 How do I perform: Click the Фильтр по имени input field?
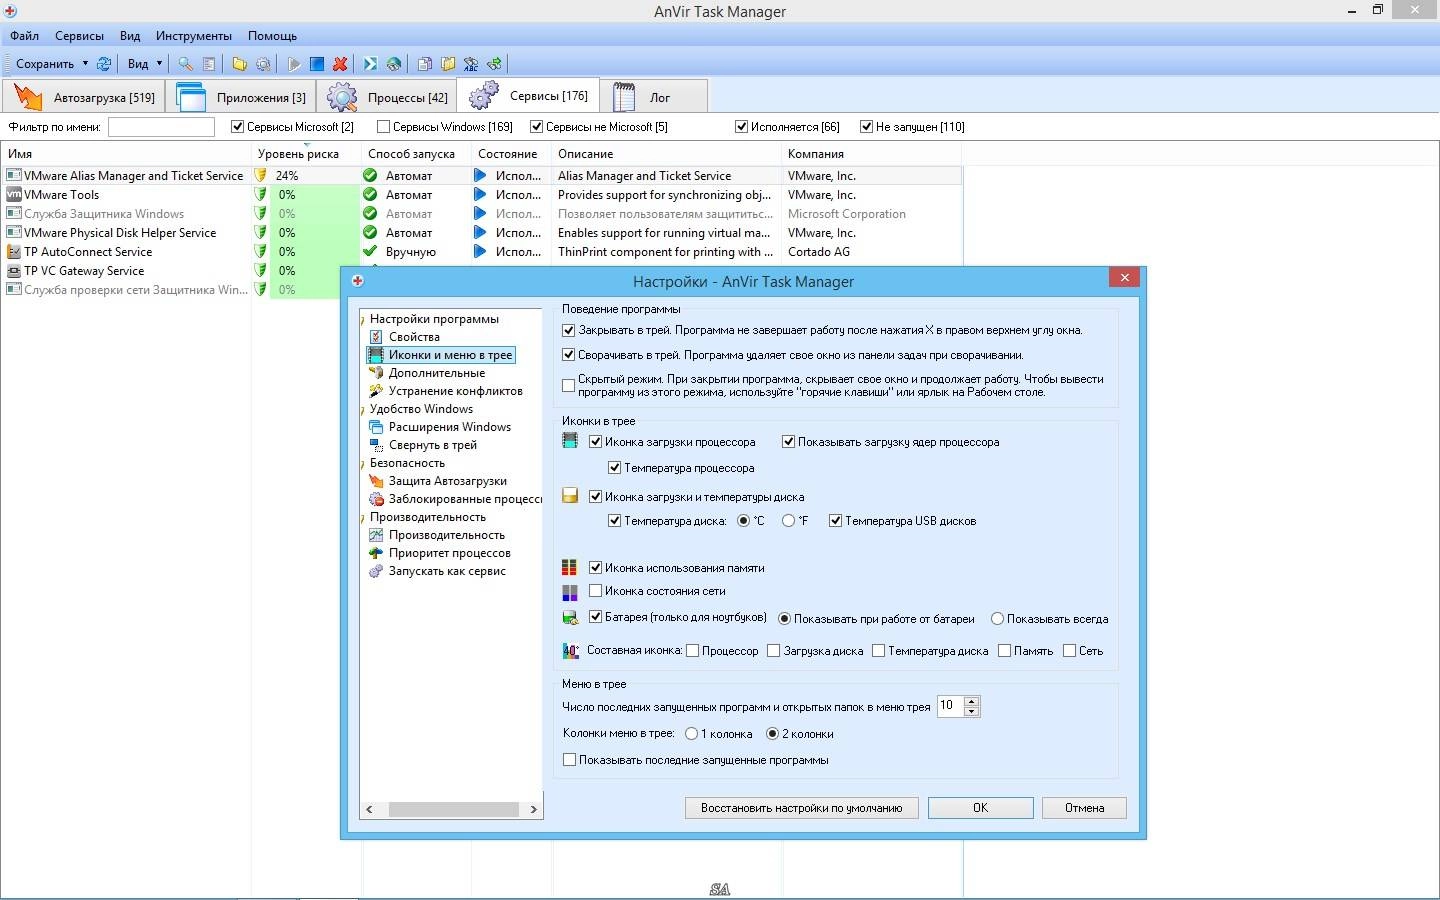click(x=161, y=127)
